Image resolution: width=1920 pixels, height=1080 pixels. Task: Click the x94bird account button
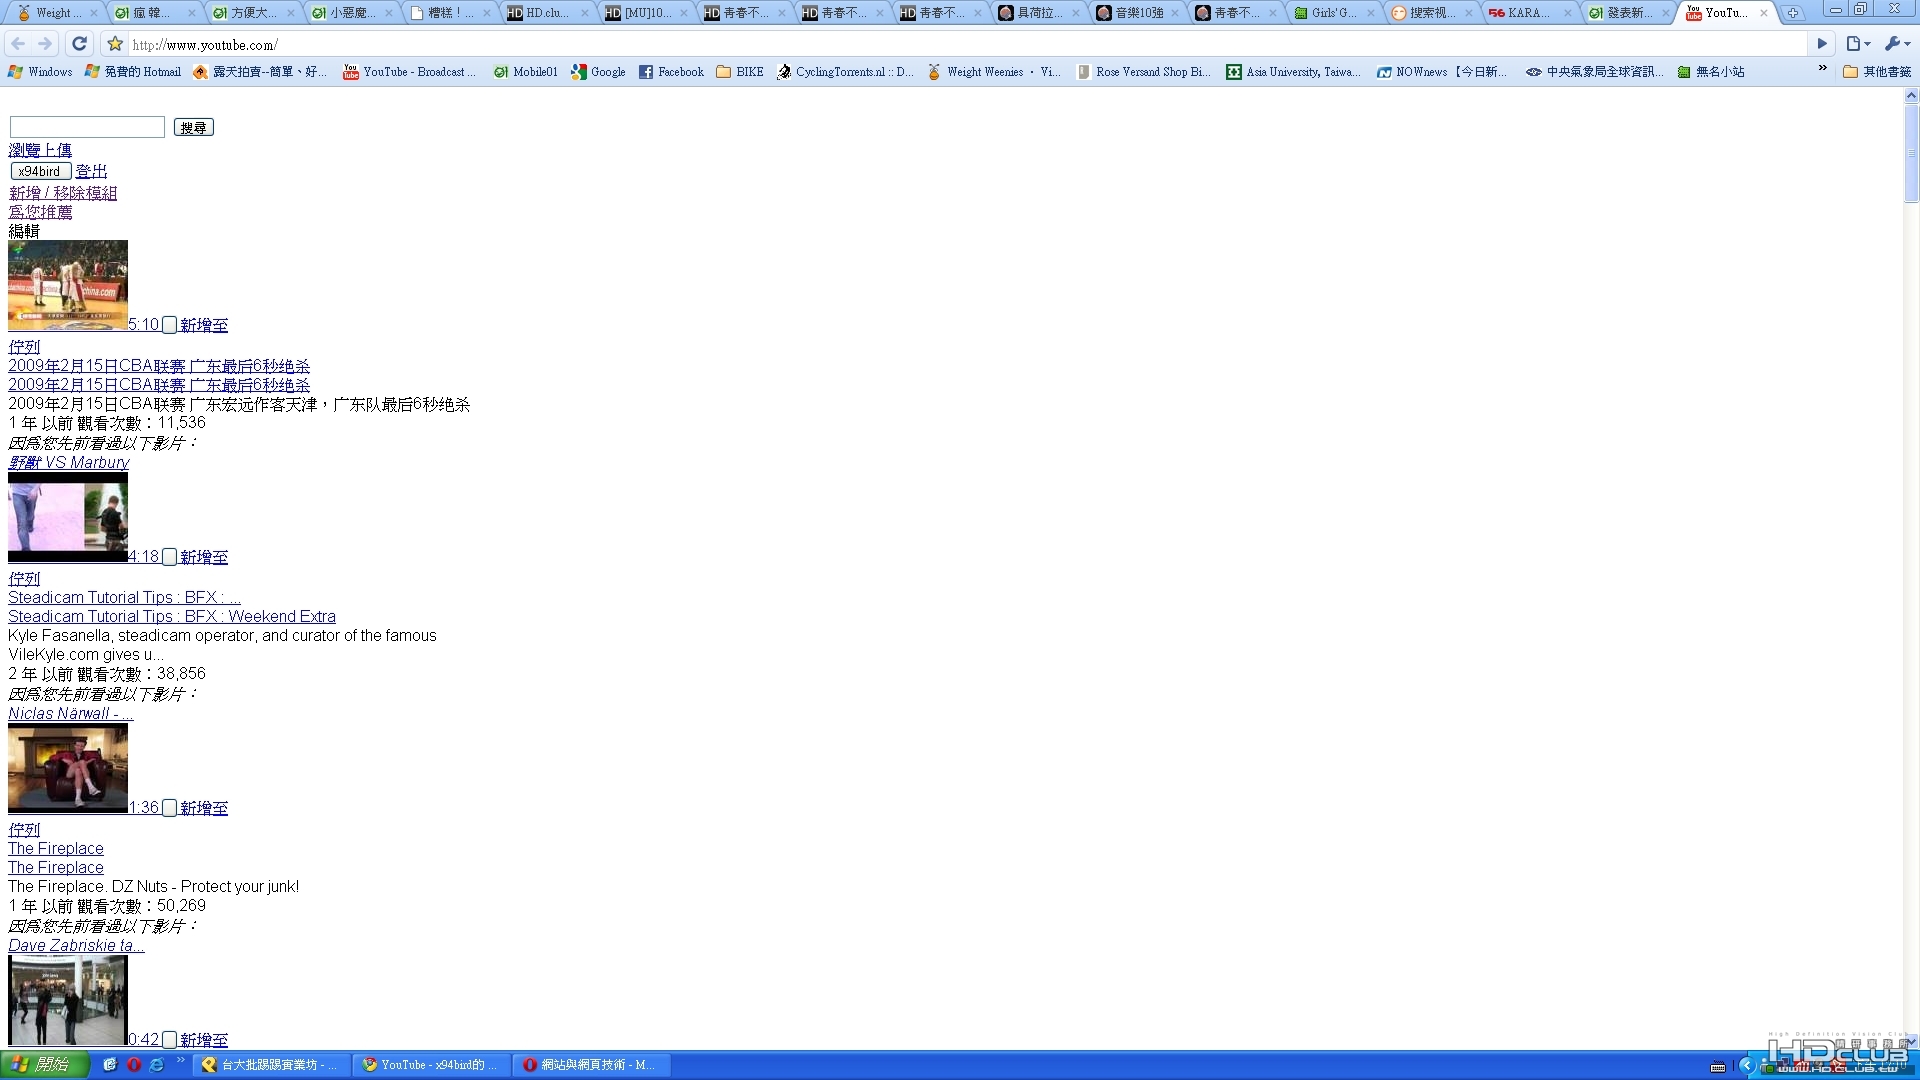click(x=40, y=171)
